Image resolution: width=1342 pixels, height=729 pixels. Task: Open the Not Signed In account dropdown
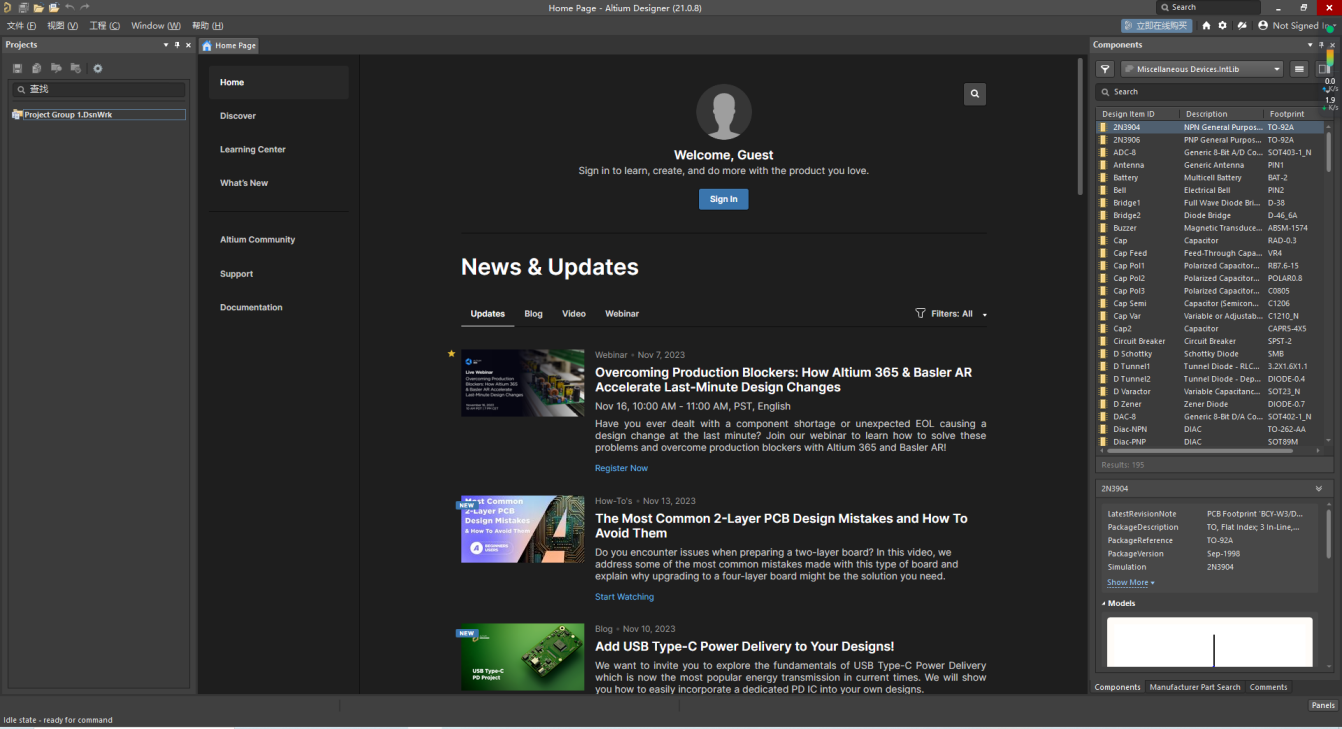coord(1303,26)
